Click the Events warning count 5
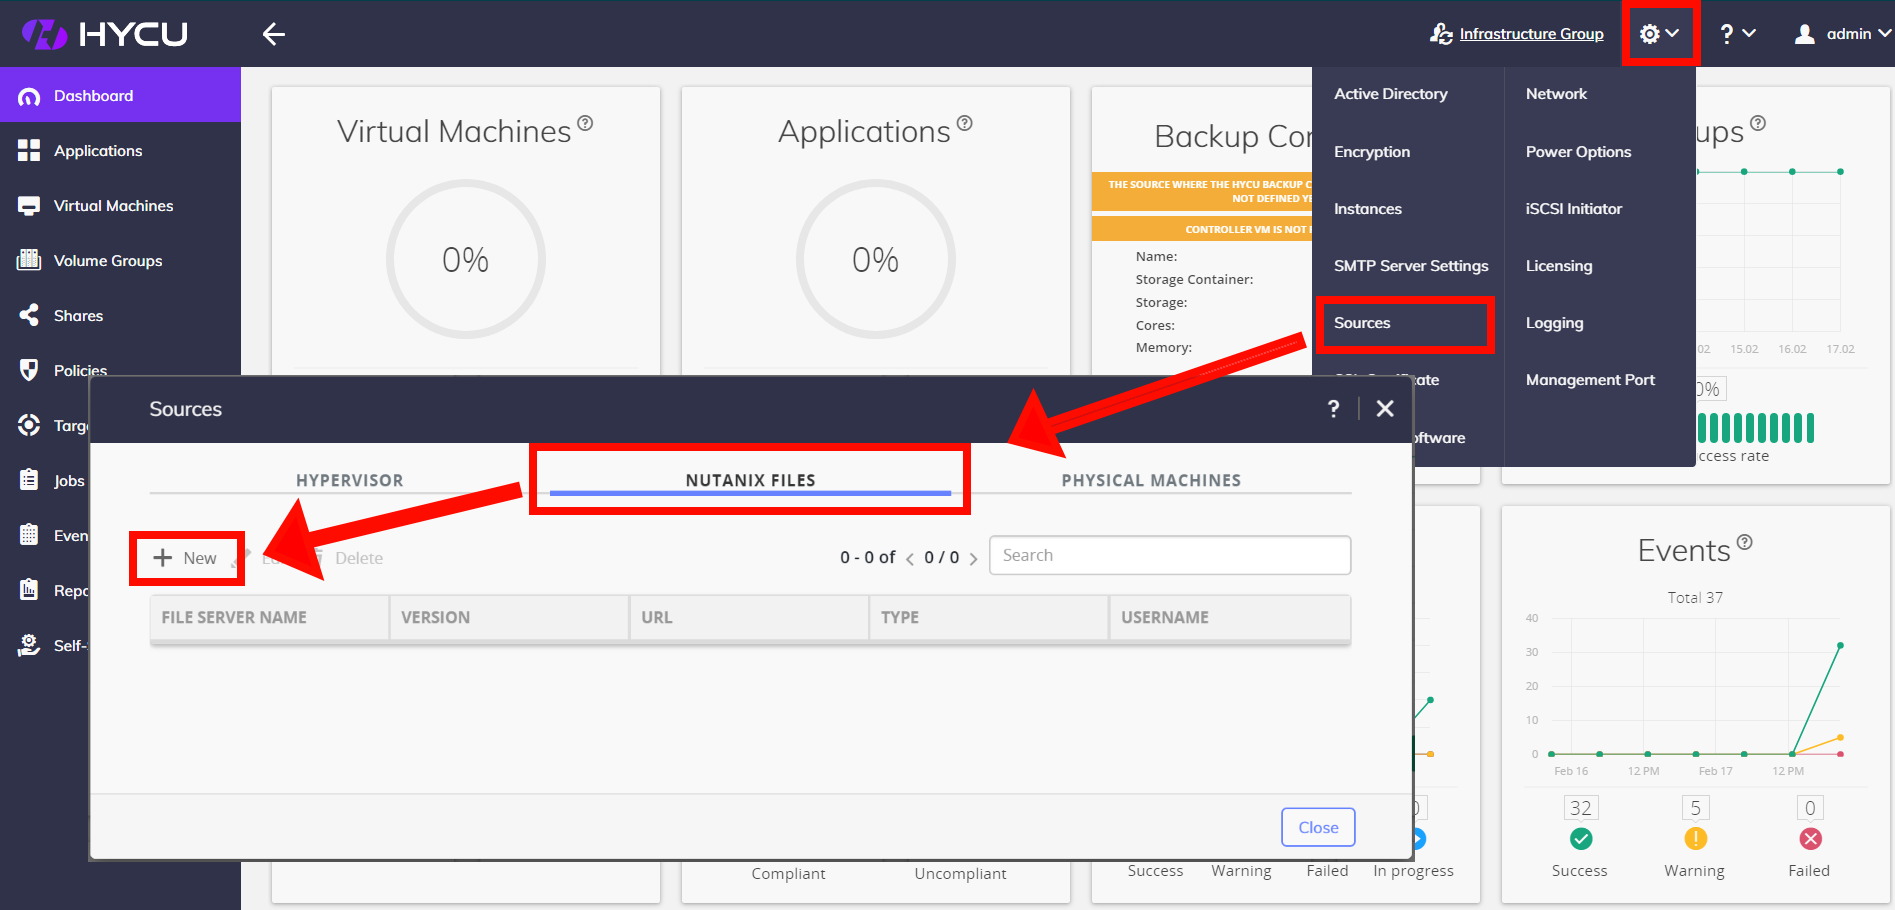Viewport: 1895px width, 910px height. (x=1696, y=808)
